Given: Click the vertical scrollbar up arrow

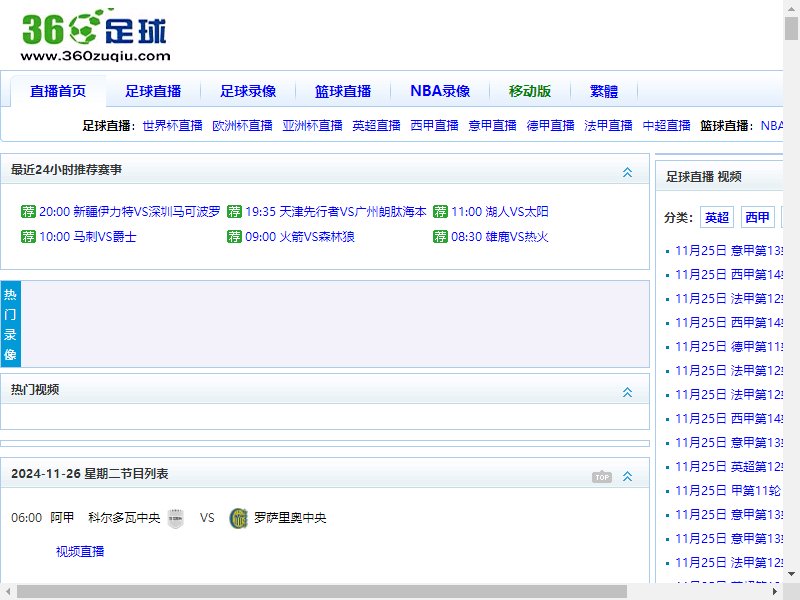Looking at the screenshot, I should 791,7.
